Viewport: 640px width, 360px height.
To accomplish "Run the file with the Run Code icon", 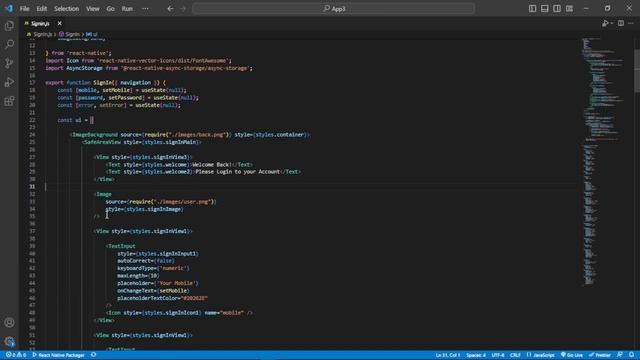I will point(605,23).
